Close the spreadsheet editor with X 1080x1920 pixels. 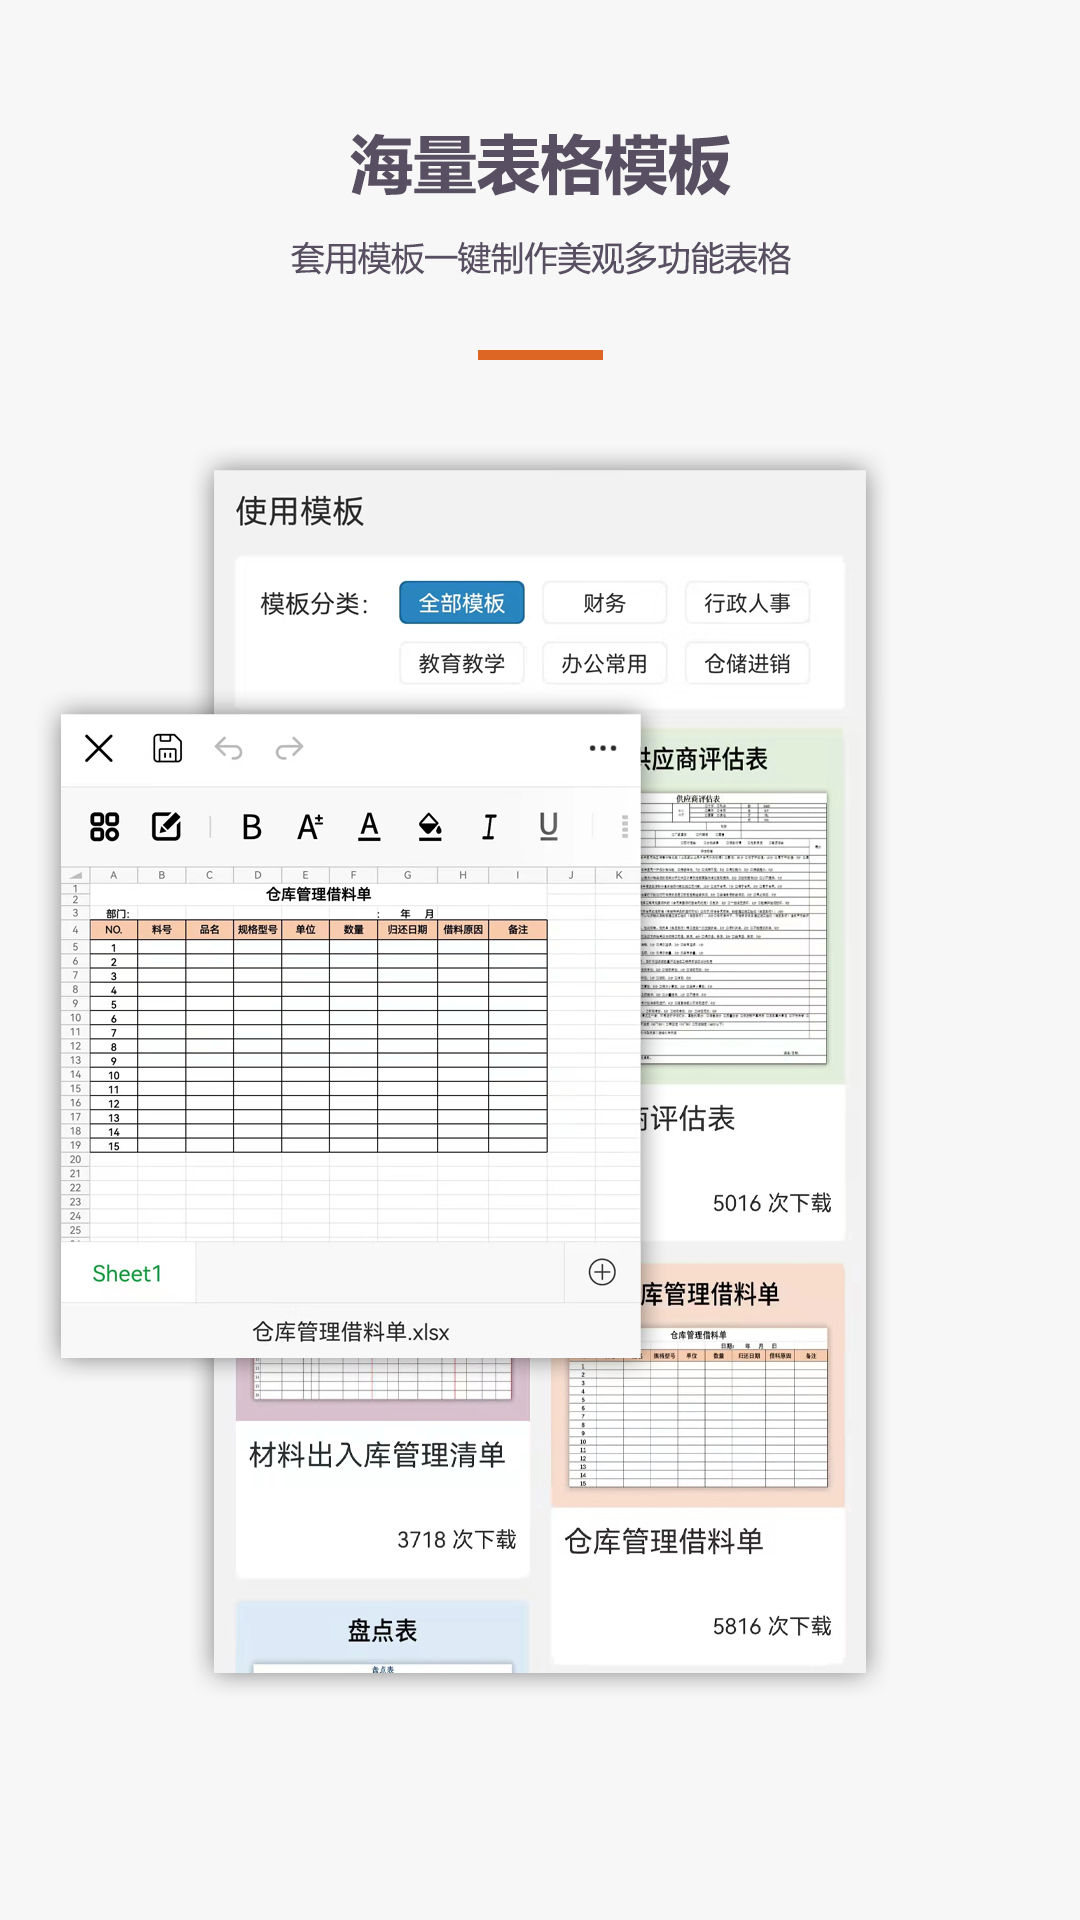99,748
